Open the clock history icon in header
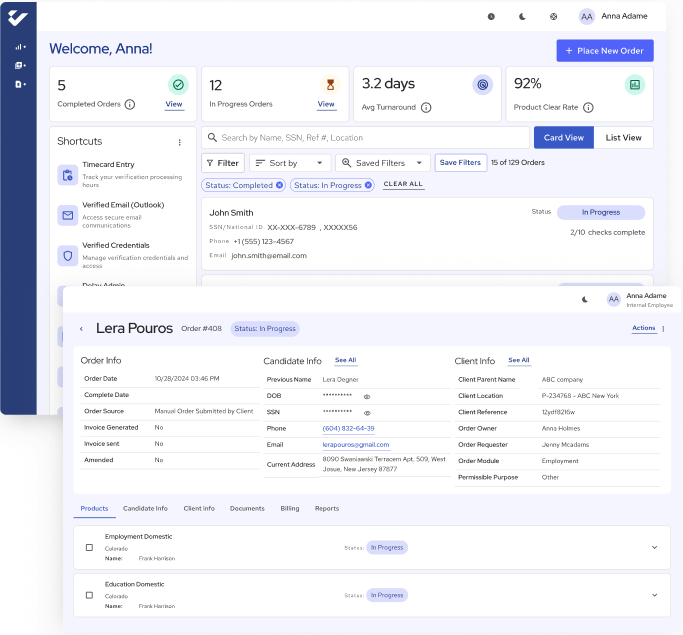This screenshot has width=683, height=635. (491, 16)
